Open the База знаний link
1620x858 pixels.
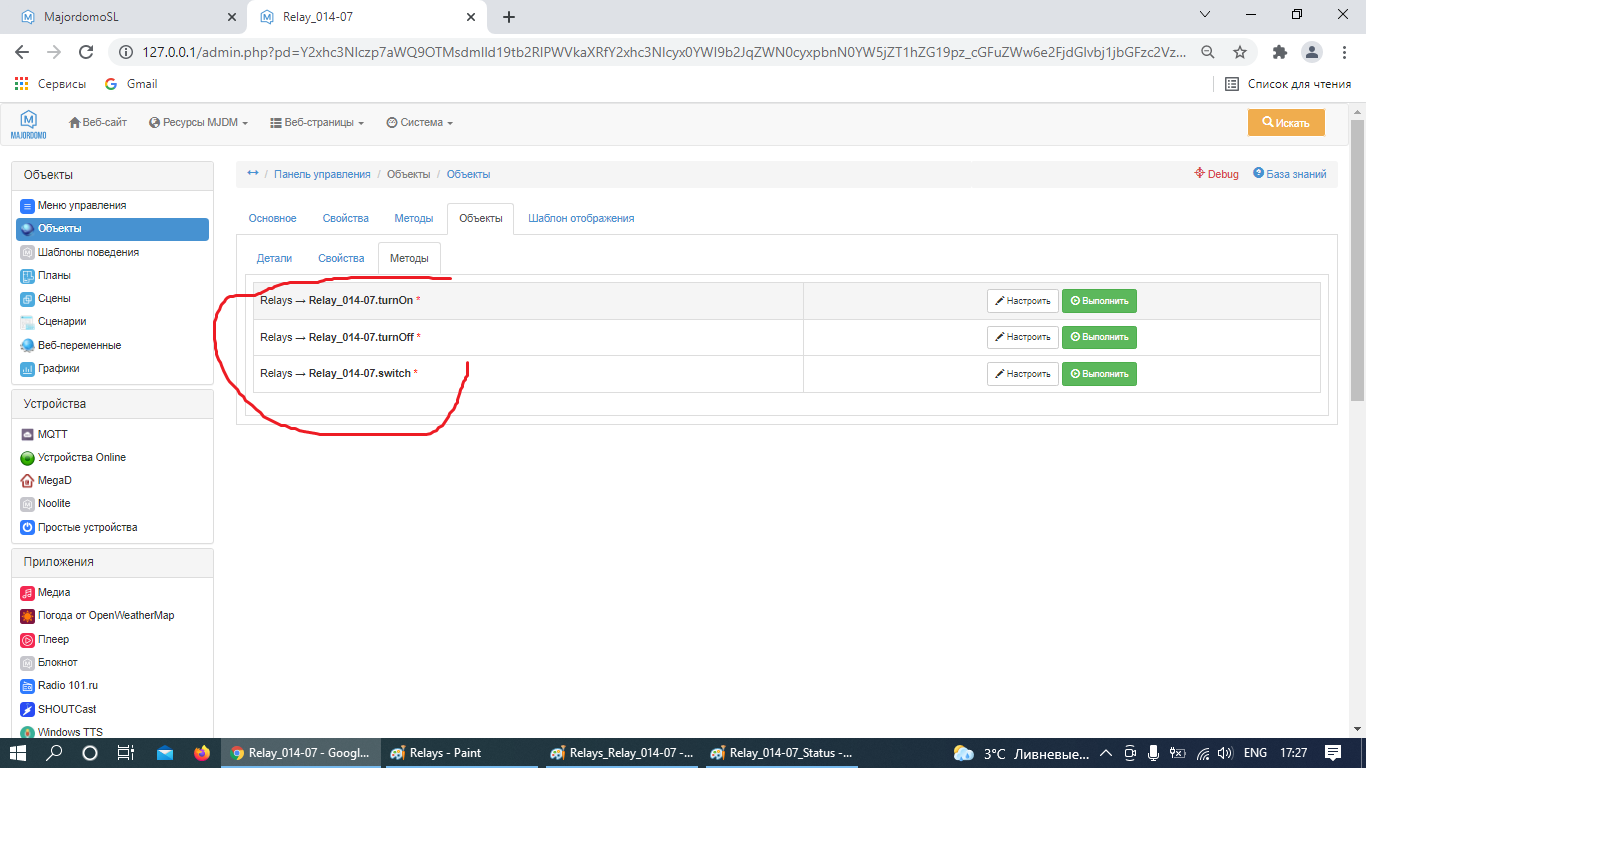[x=1290, y=174]
